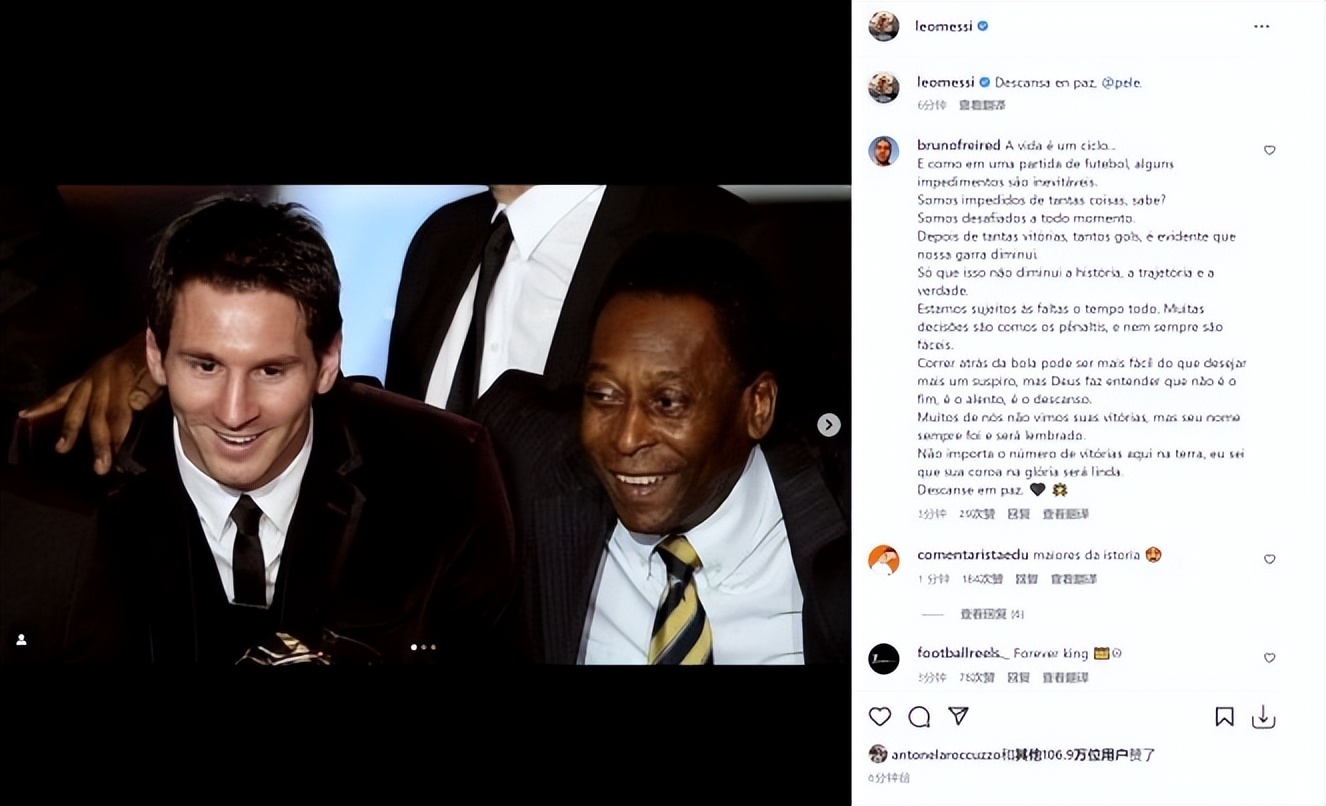Open tagged people icon on photo
This screenshot has width=1326, height=806.
tap(21, 640)
